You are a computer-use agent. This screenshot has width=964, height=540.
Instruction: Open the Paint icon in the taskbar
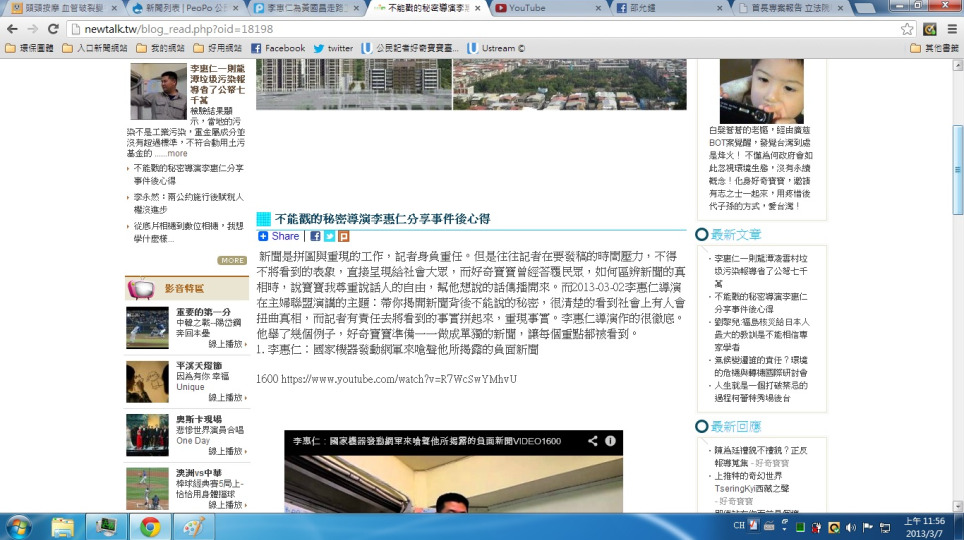193,527
